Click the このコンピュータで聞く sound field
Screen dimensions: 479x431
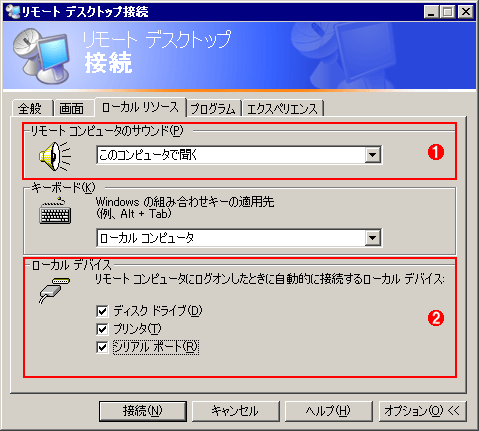click(239, 155)
